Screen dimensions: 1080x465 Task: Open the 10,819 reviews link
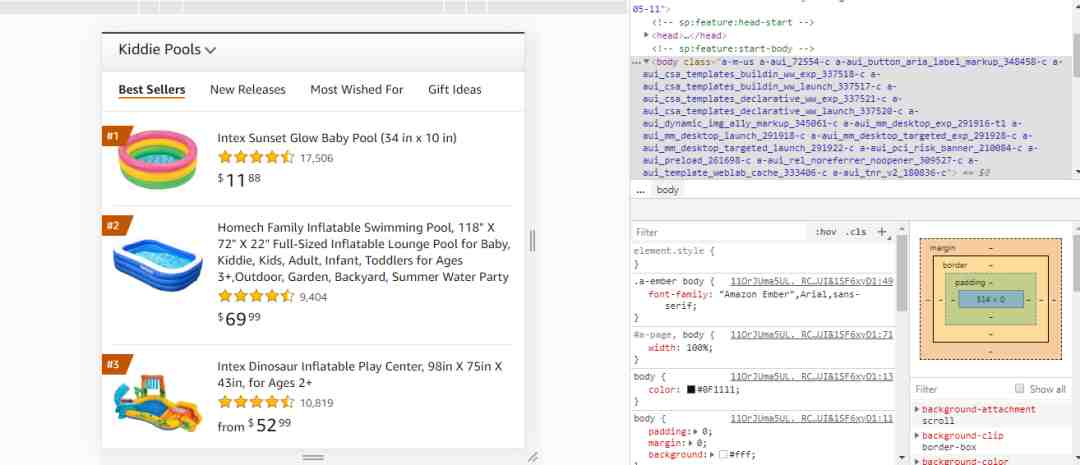tap(316, 403)
